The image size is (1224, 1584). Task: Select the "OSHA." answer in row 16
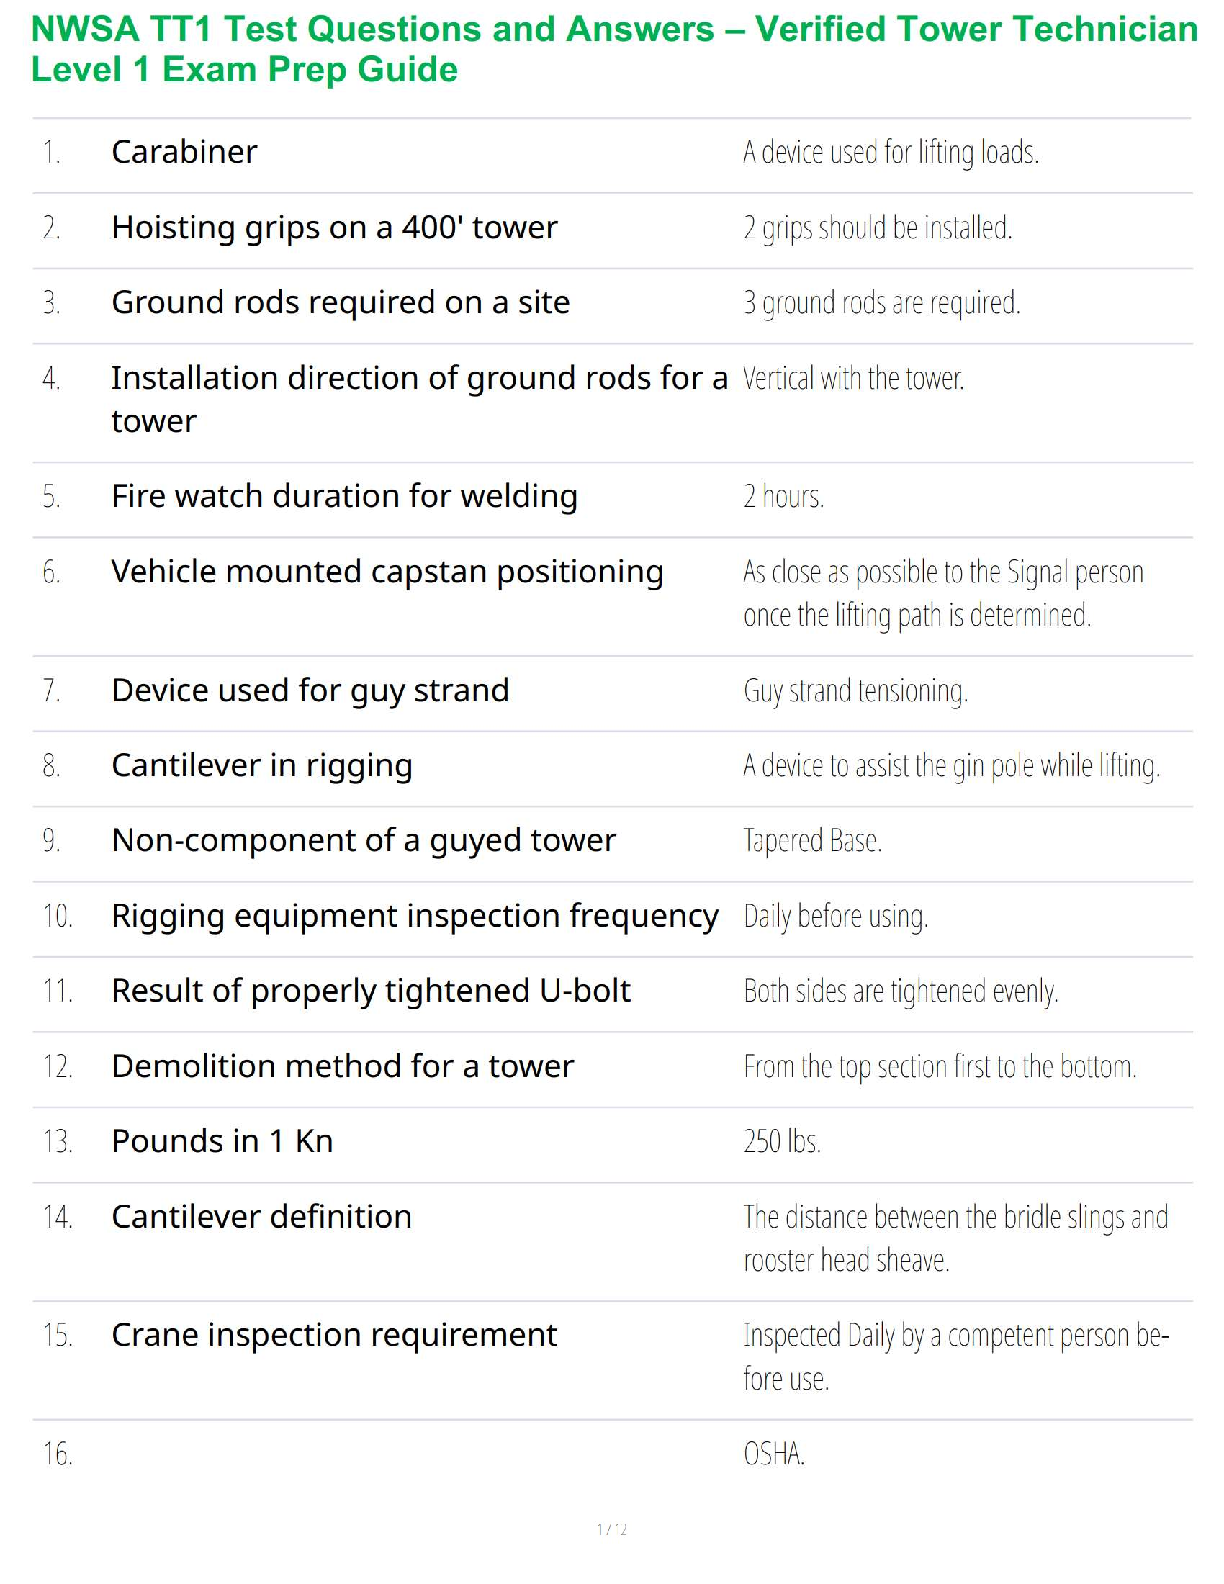pyautogui.click(x=774, y=1454)
